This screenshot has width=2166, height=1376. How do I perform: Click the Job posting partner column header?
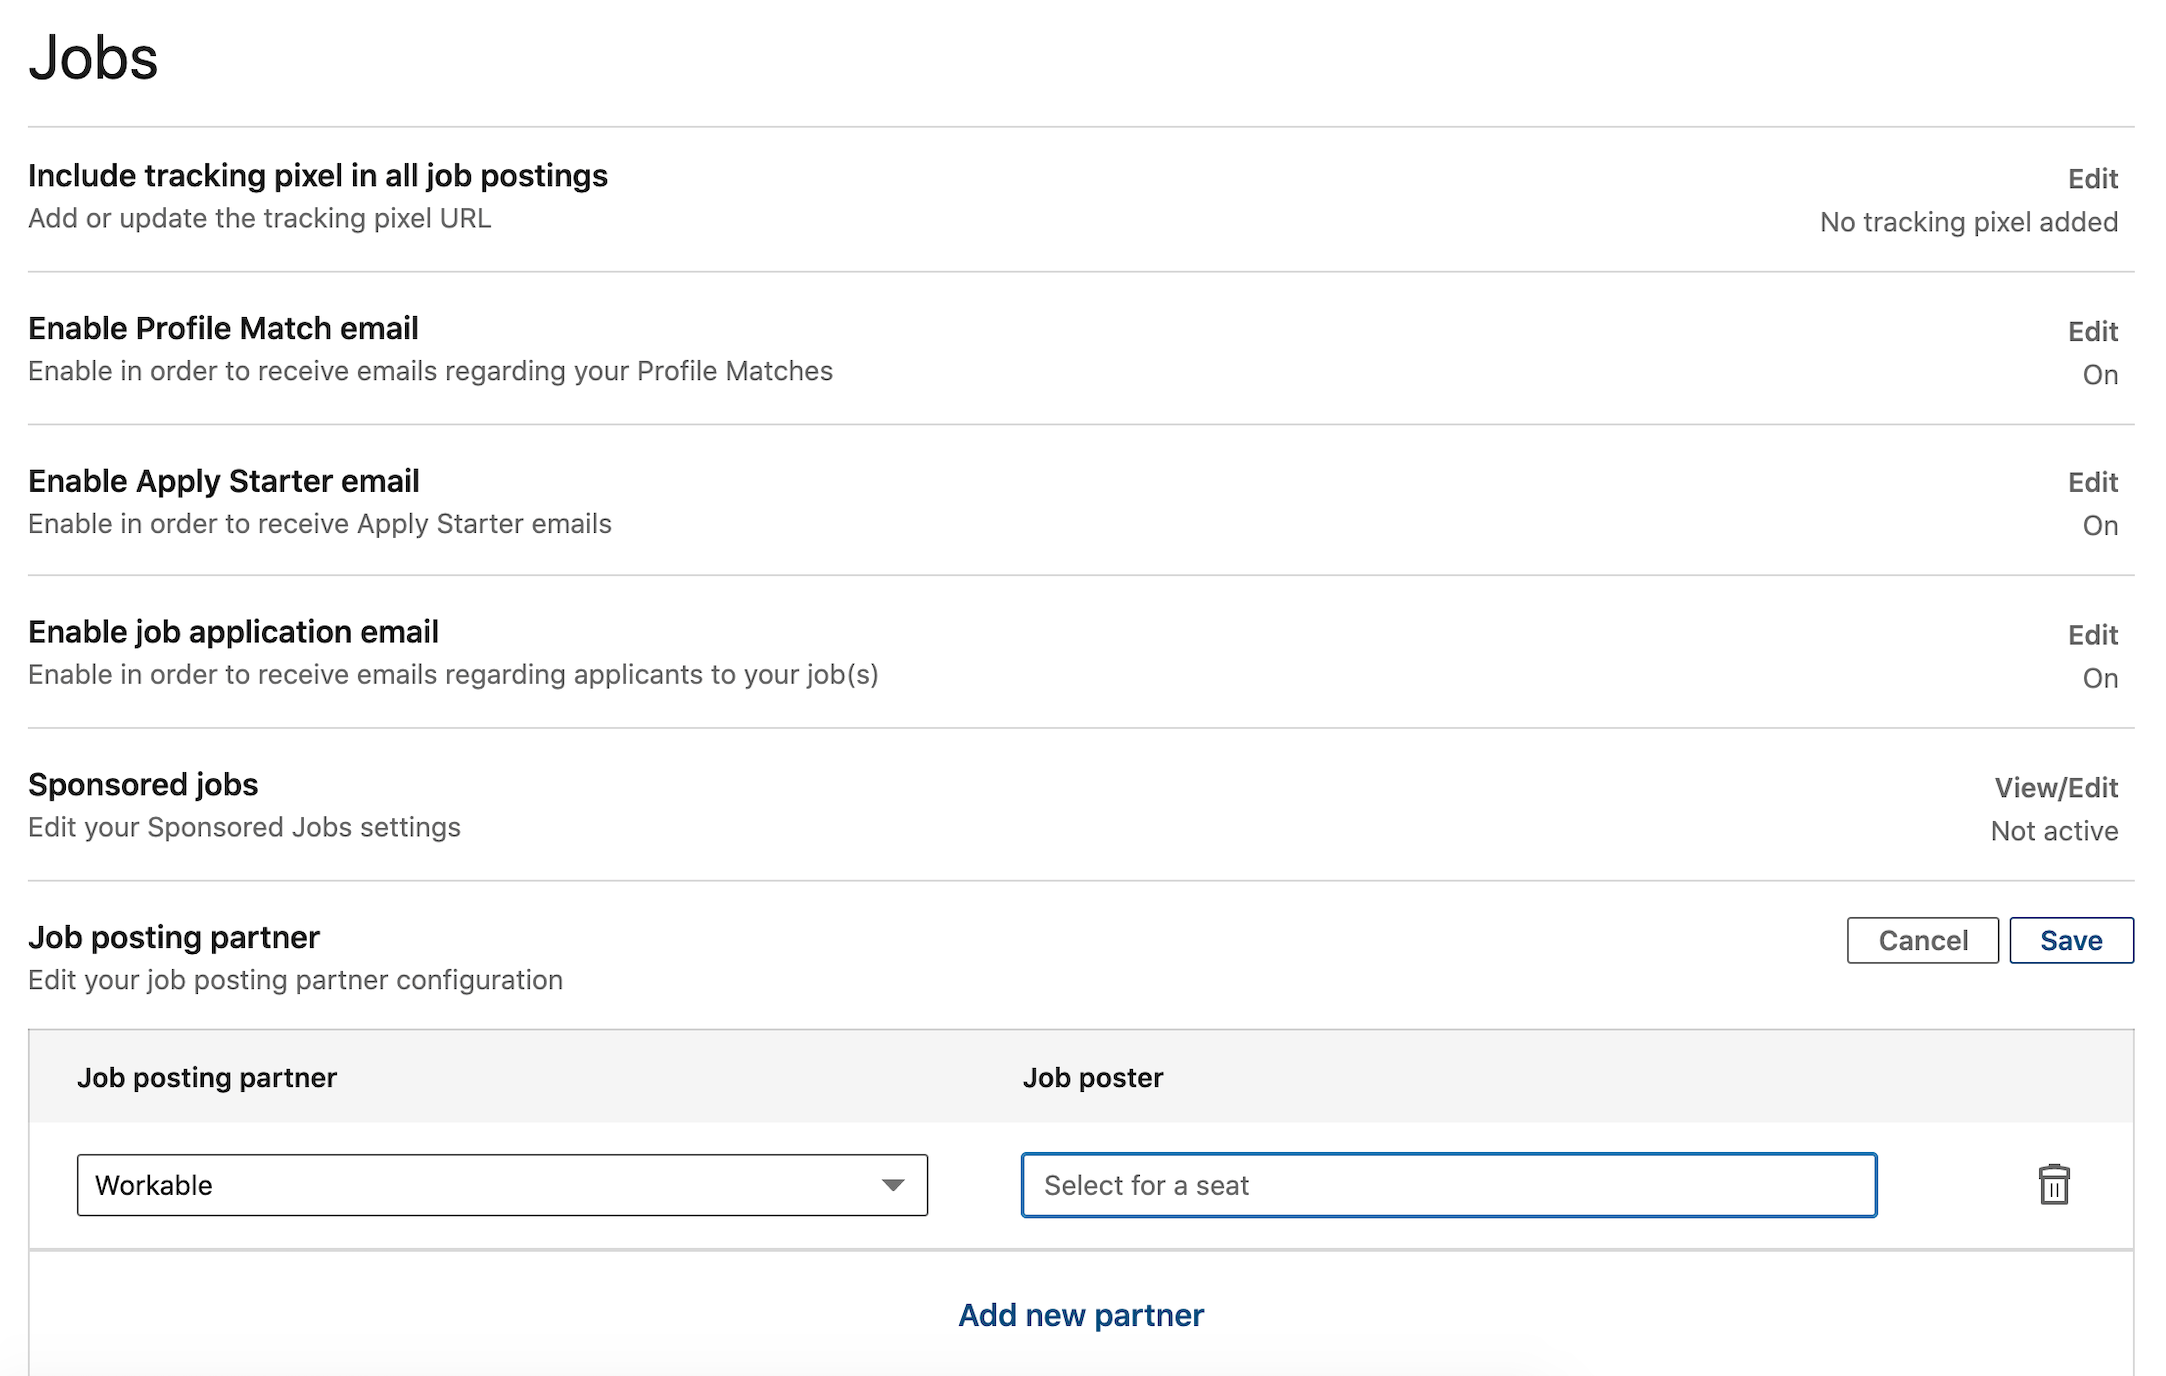tap(207, 1078)
